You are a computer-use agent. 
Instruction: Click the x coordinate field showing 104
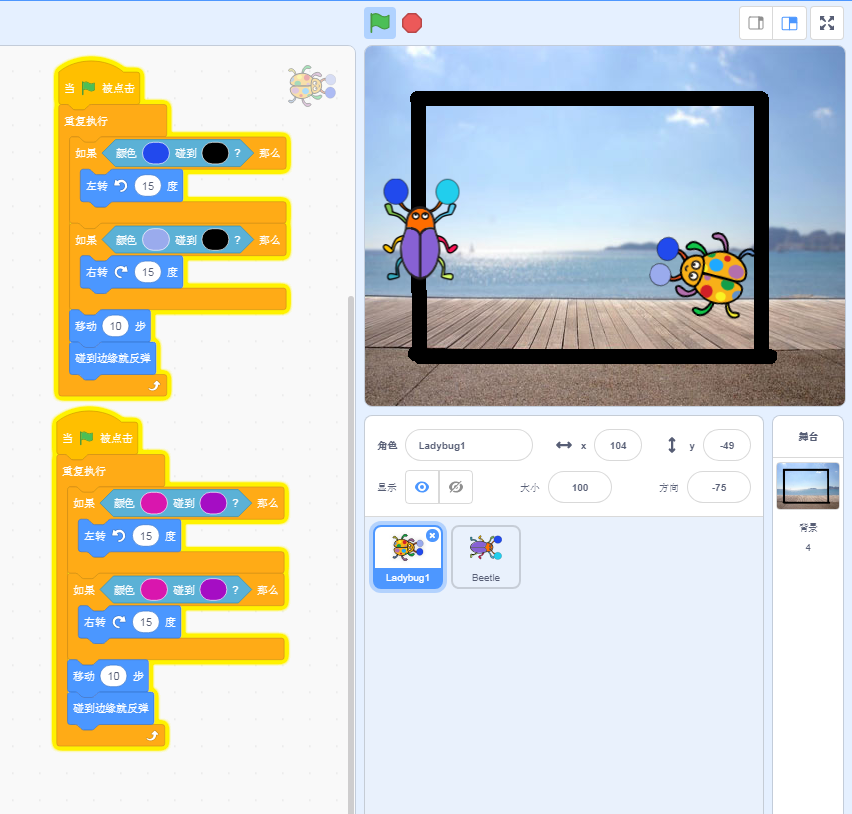tap(618, 446)
